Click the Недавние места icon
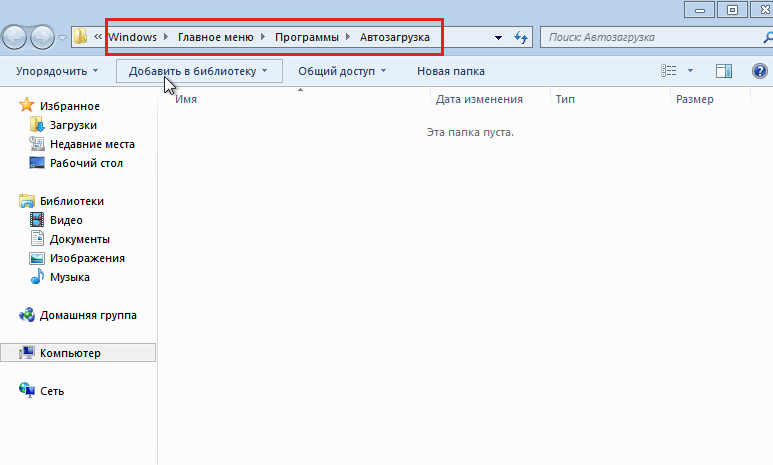Screen dimensions: 773x465 tap(37, 143)
